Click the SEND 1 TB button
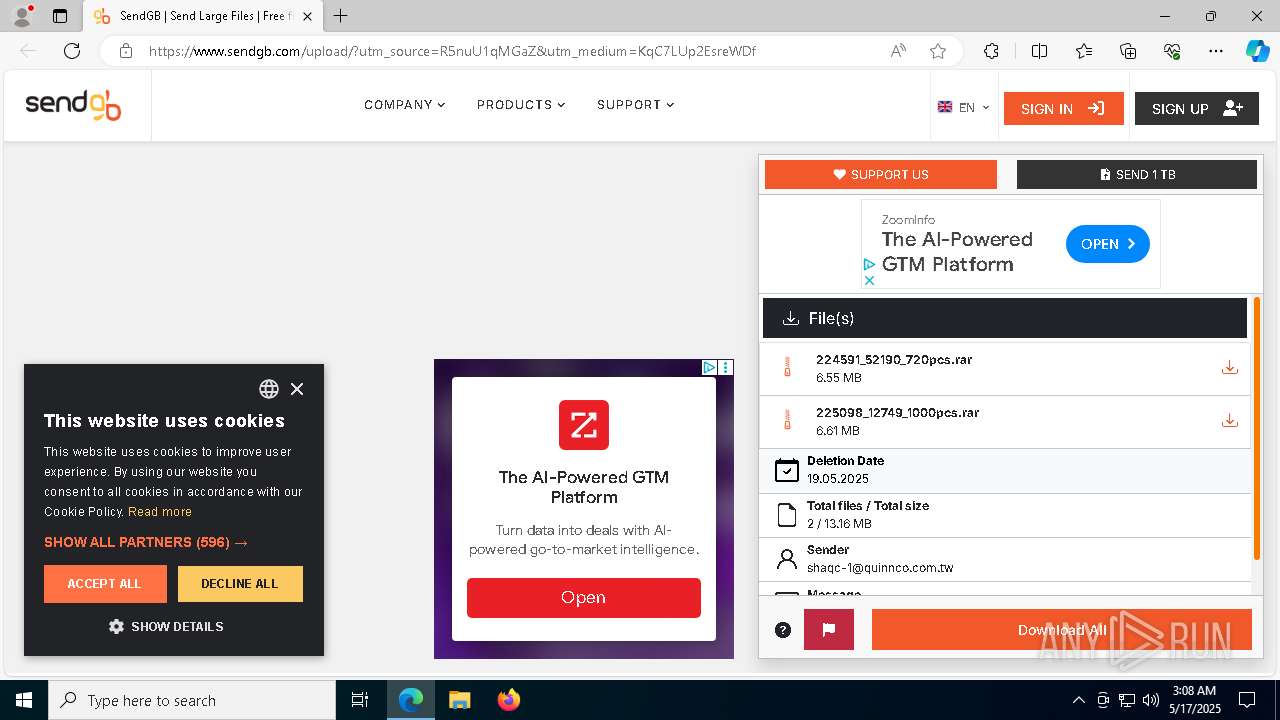This screenshot has height=720, width=1280. coord(1136,174)
